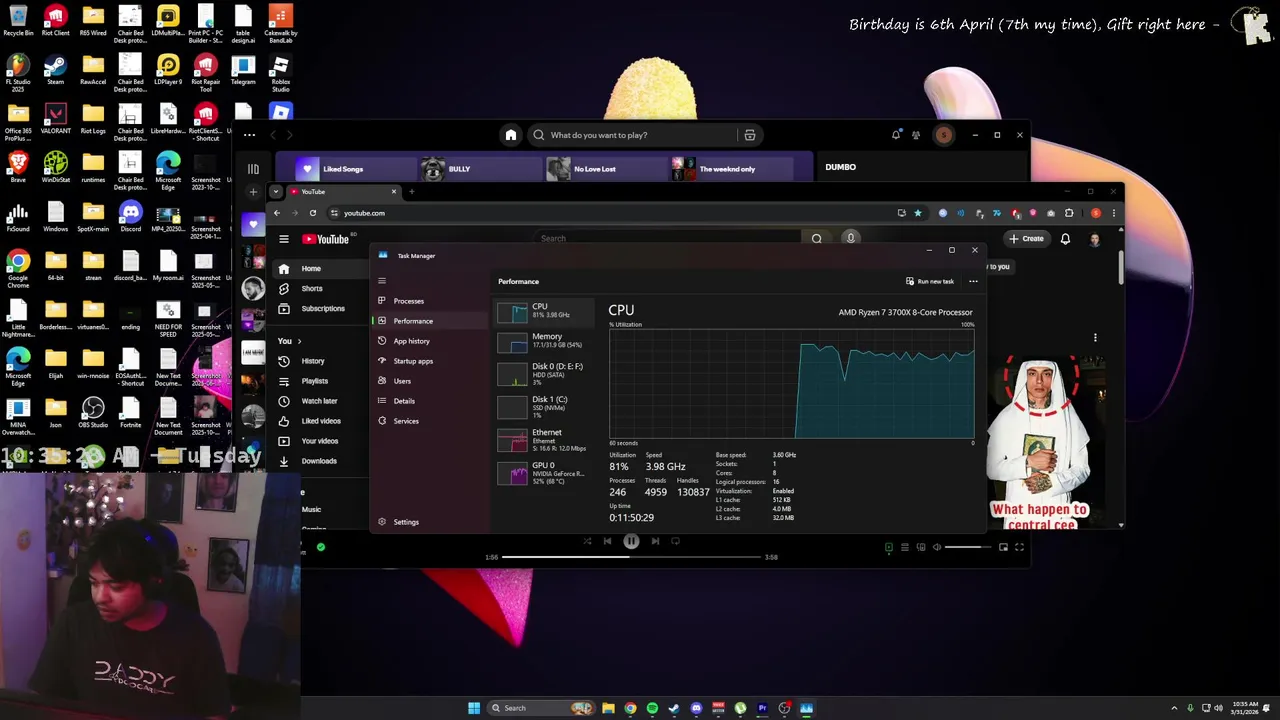Open Spotify friend activity icon
Image resolution: width=1280 pixels, height=720 pixels.
pyautogui.click(x=916, y=135)
